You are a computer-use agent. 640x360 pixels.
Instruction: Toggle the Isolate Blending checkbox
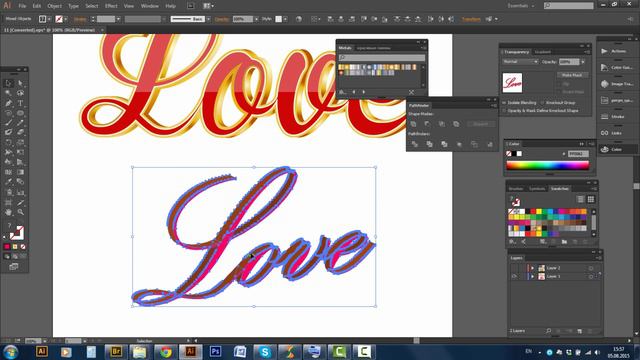(x=505, y=103)
